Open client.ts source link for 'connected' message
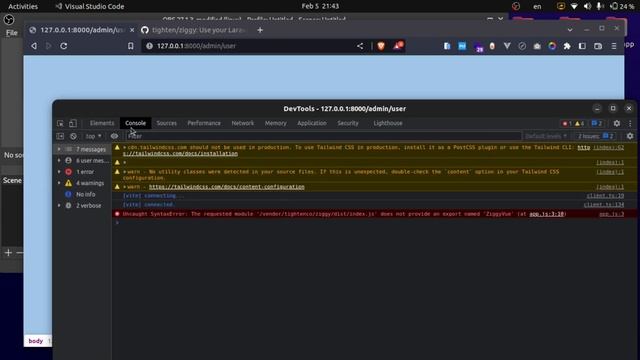Image resolution: width=640 pixels, height=360 pixels. point(604,205)
